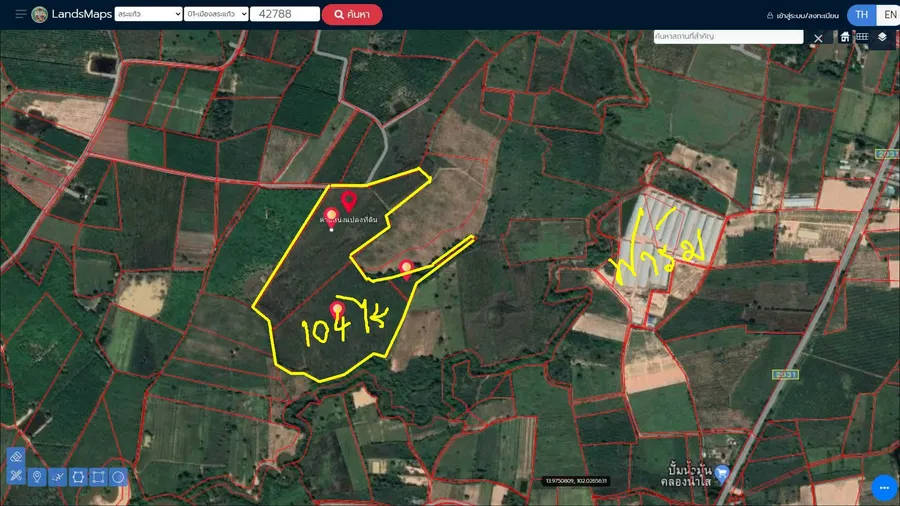900x506 pixels.
Task: Click the parcel number field showing 42788
Action: [x=284, y=15]
